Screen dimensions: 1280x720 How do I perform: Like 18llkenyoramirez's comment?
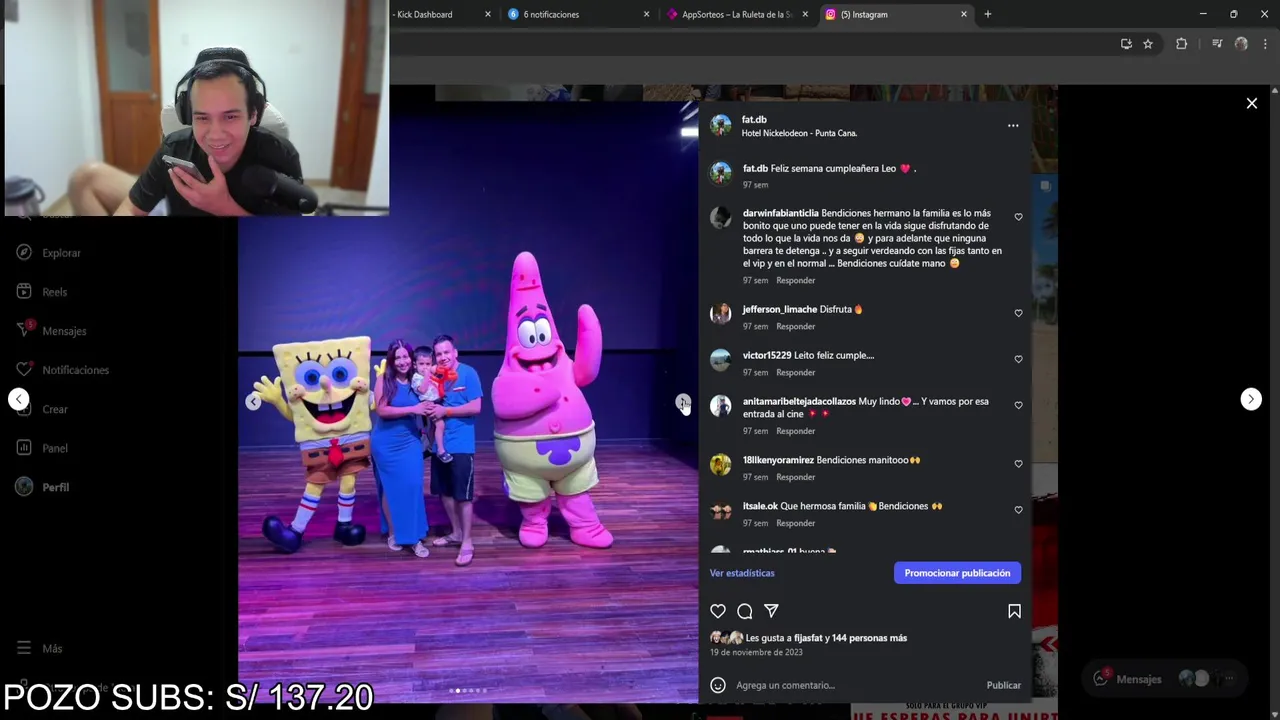pos(1018,464)
